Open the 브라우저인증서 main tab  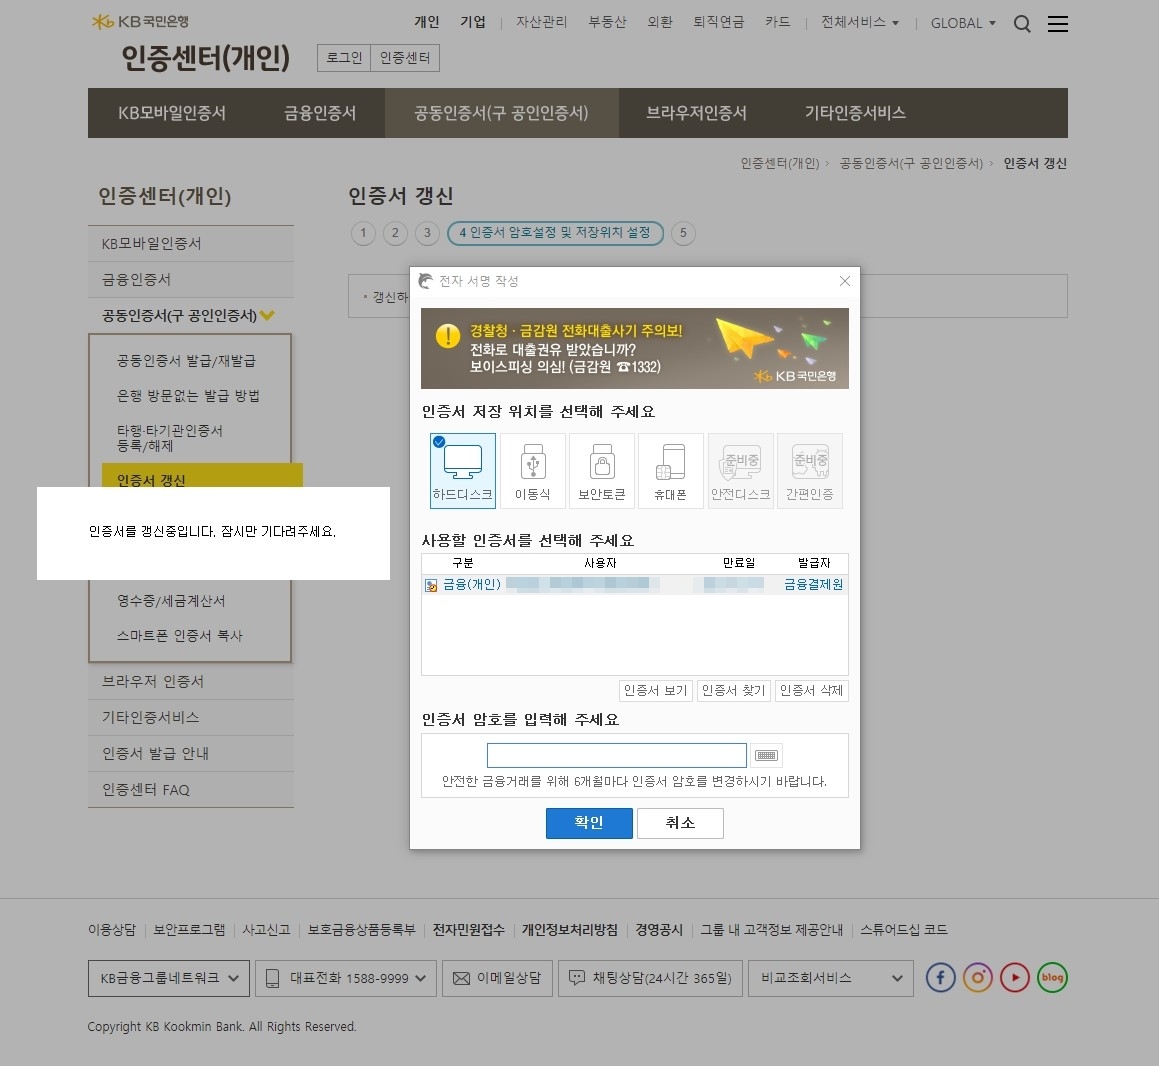point(696,113)
